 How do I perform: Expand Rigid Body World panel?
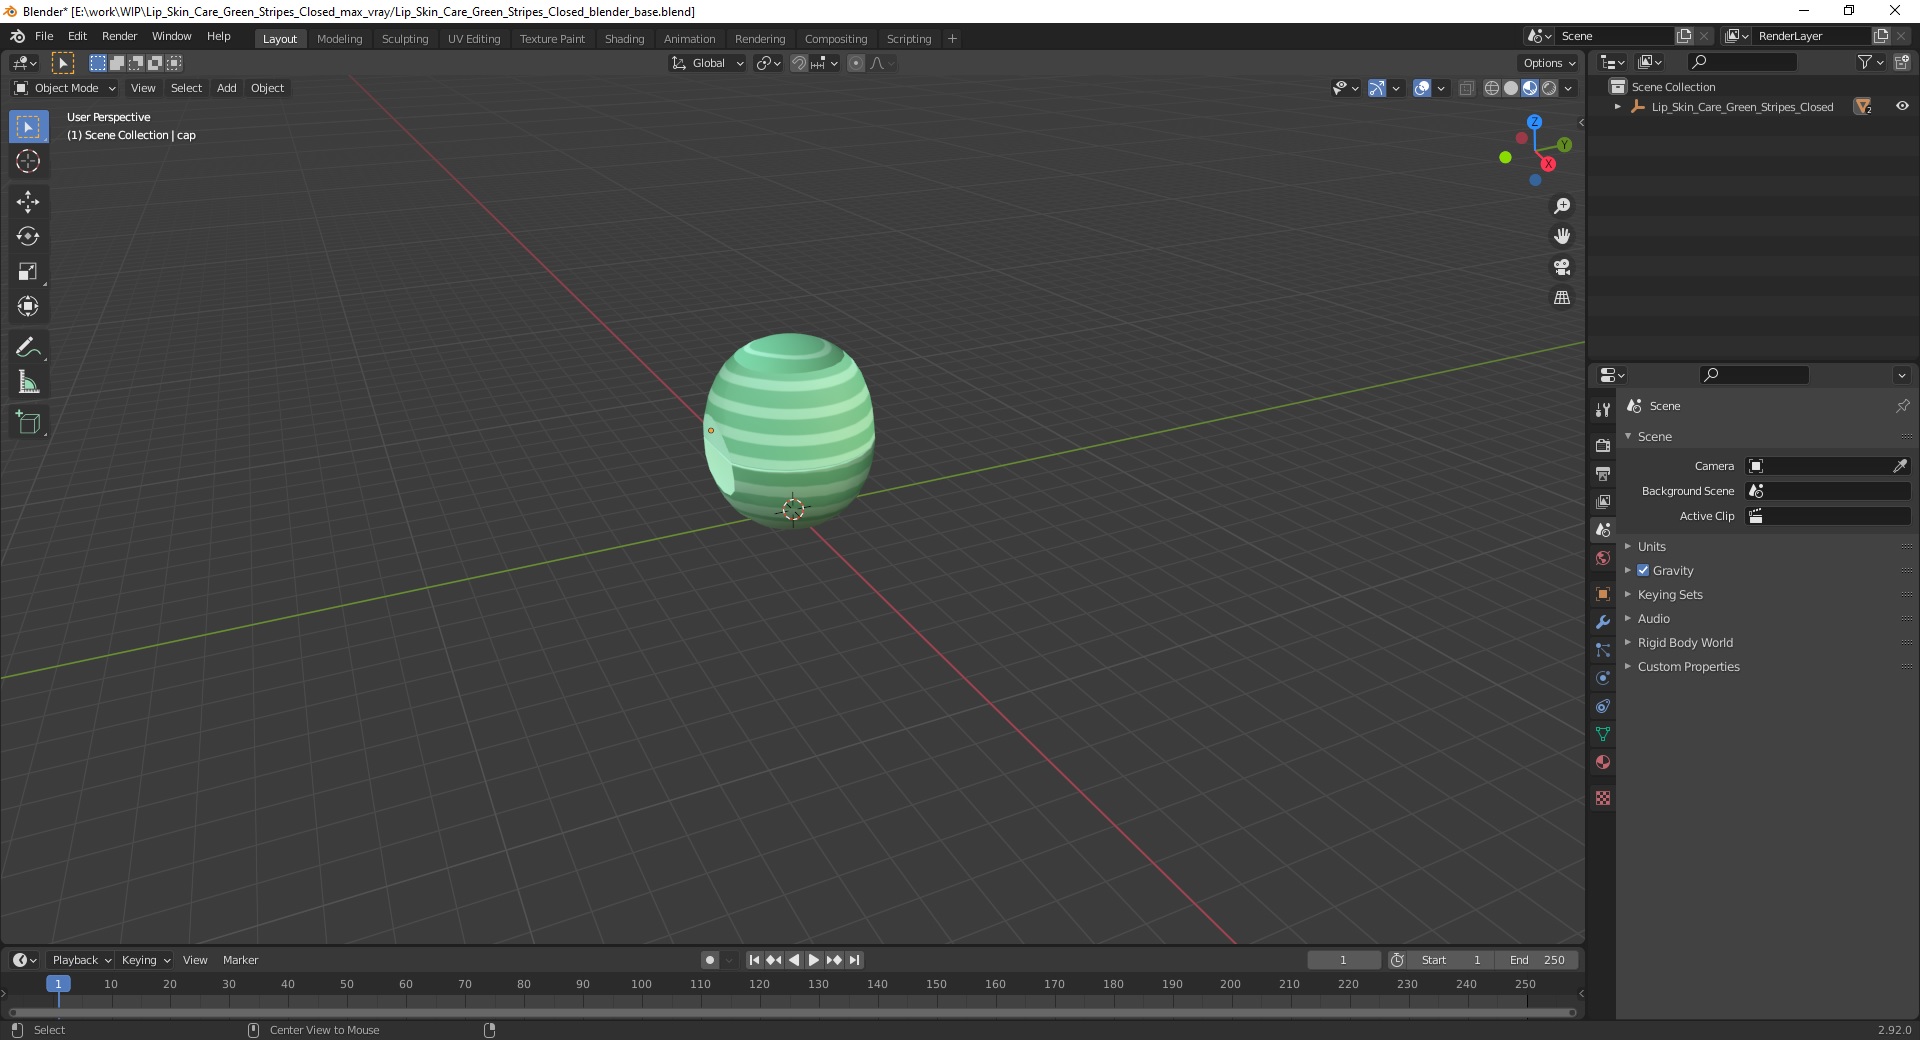coord(1684,642)
